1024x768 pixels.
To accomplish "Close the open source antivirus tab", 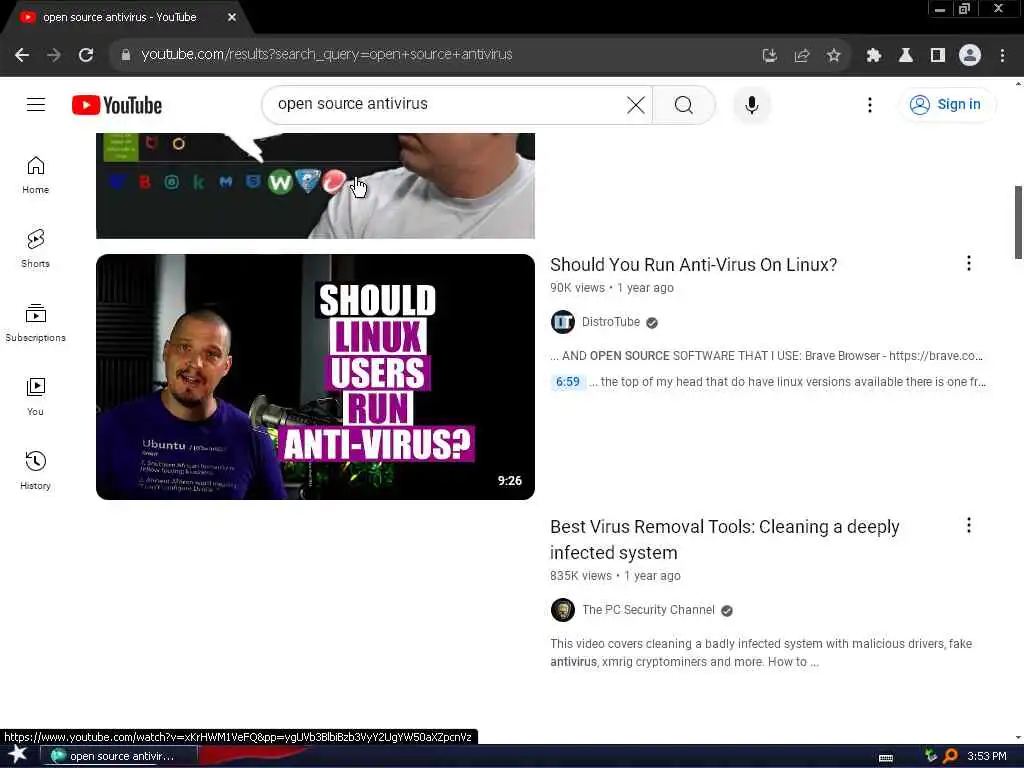I will click(232, 18).
